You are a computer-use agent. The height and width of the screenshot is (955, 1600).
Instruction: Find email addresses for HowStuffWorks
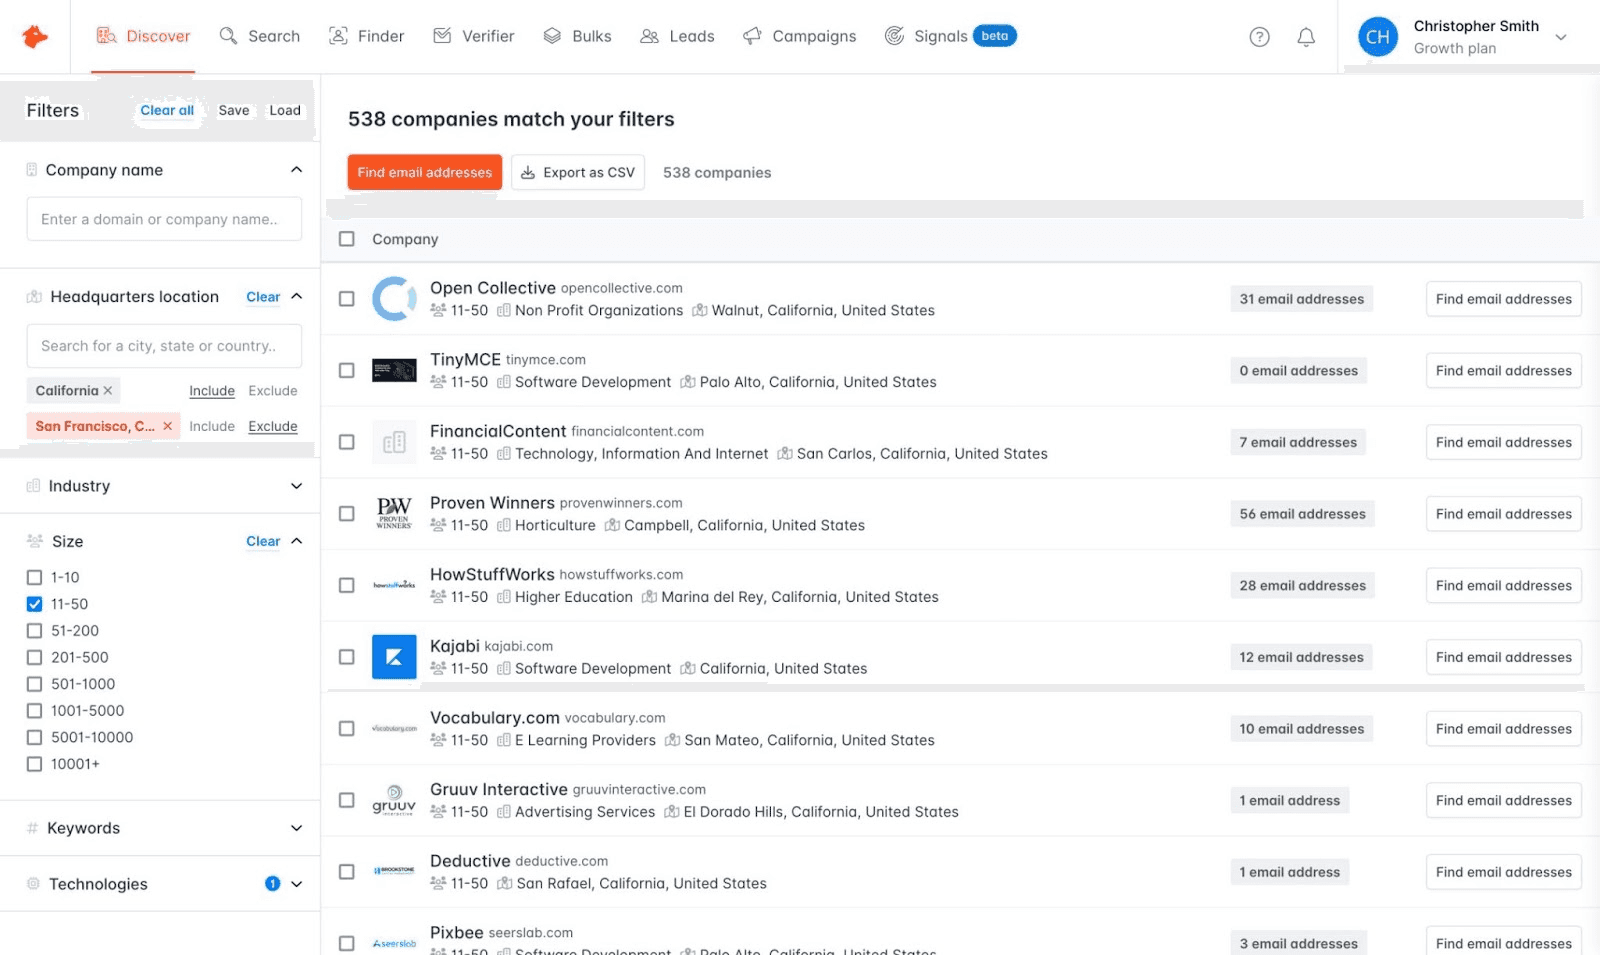tap(1503, 585)
